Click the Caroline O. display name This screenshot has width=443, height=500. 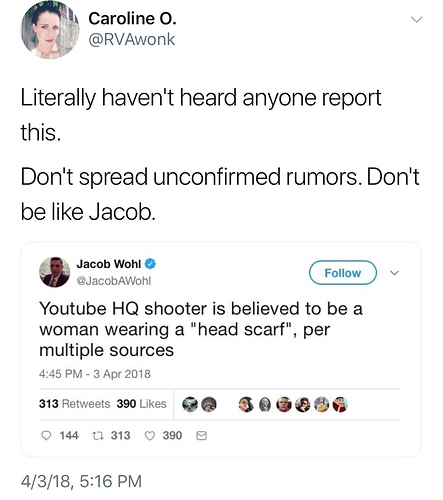(x=132, y=18)
